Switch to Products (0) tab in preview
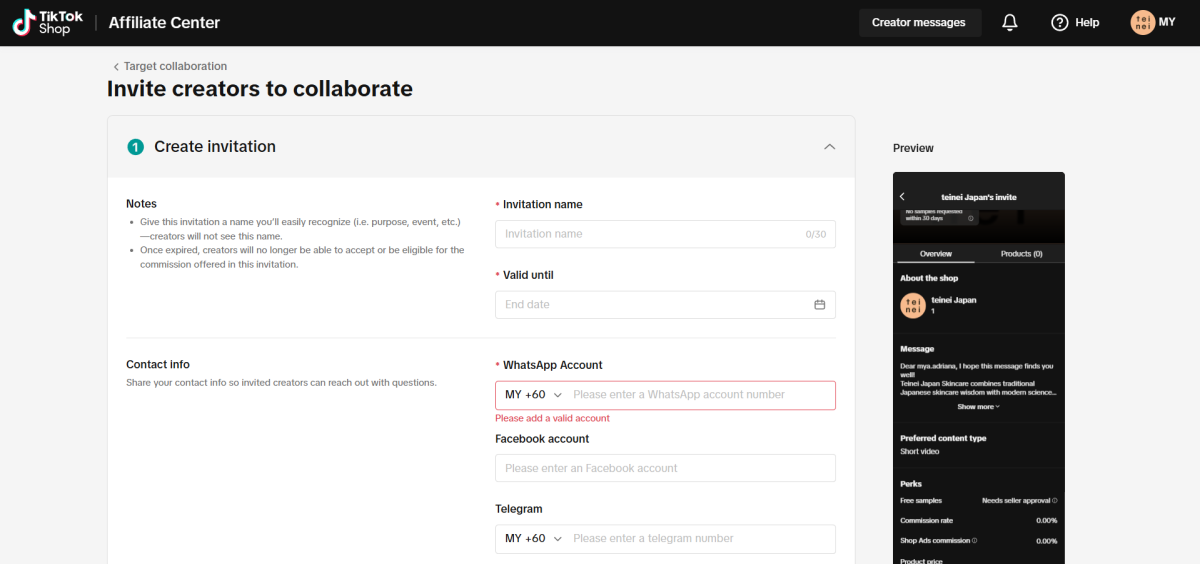The image size is (1200, 564). [x=1022, y=254]
